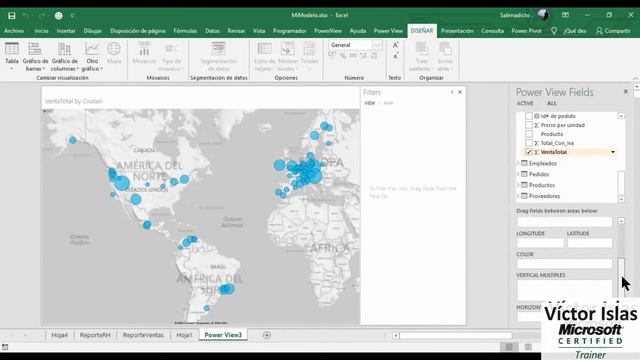The image size is (640, 360).
Task: Switch to the Presentación tab
Action: (457, 31)
